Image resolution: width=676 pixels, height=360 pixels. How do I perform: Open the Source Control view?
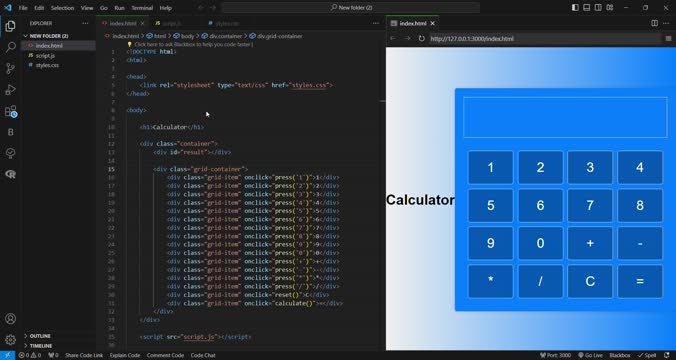click(x=10, y=68)
